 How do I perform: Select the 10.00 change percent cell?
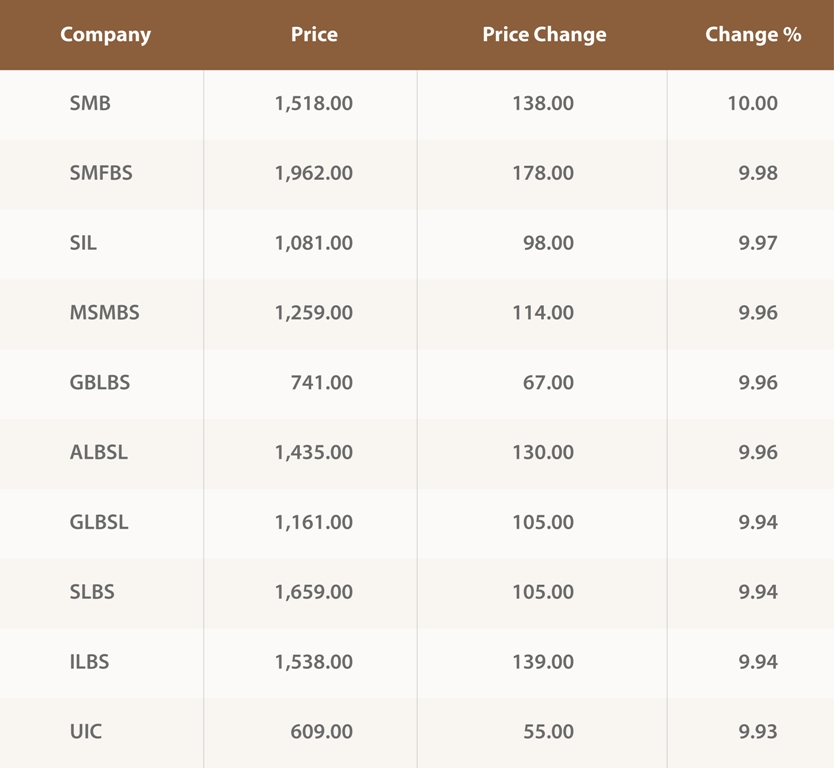coord(753,103)
